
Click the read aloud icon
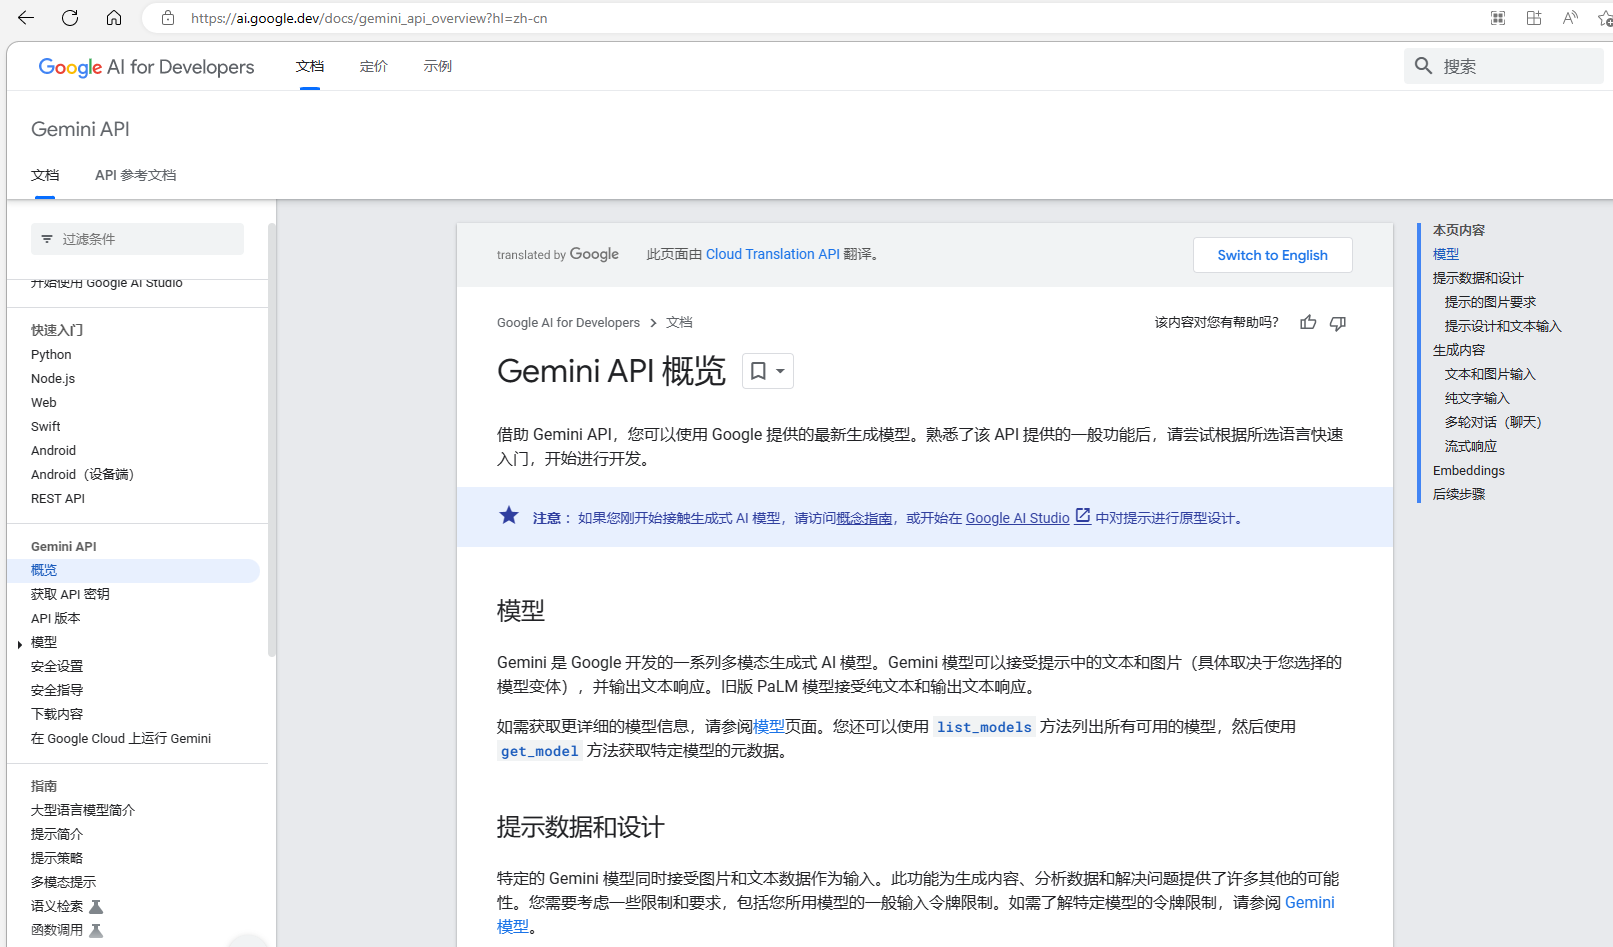coord(1570,18)
